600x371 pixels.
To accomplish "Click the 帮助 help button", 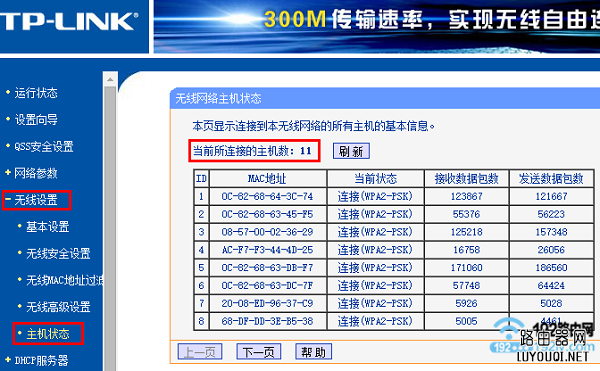I will tap(313, 352).
